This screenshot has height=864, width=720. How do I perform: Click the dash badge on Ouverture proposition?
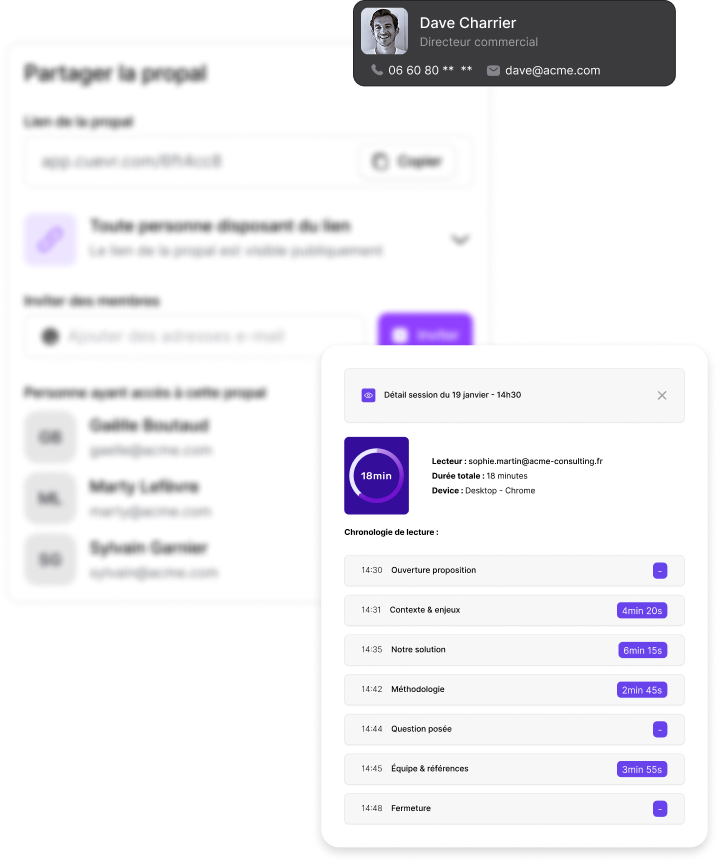pyautogui.click(x=660, y=570)
